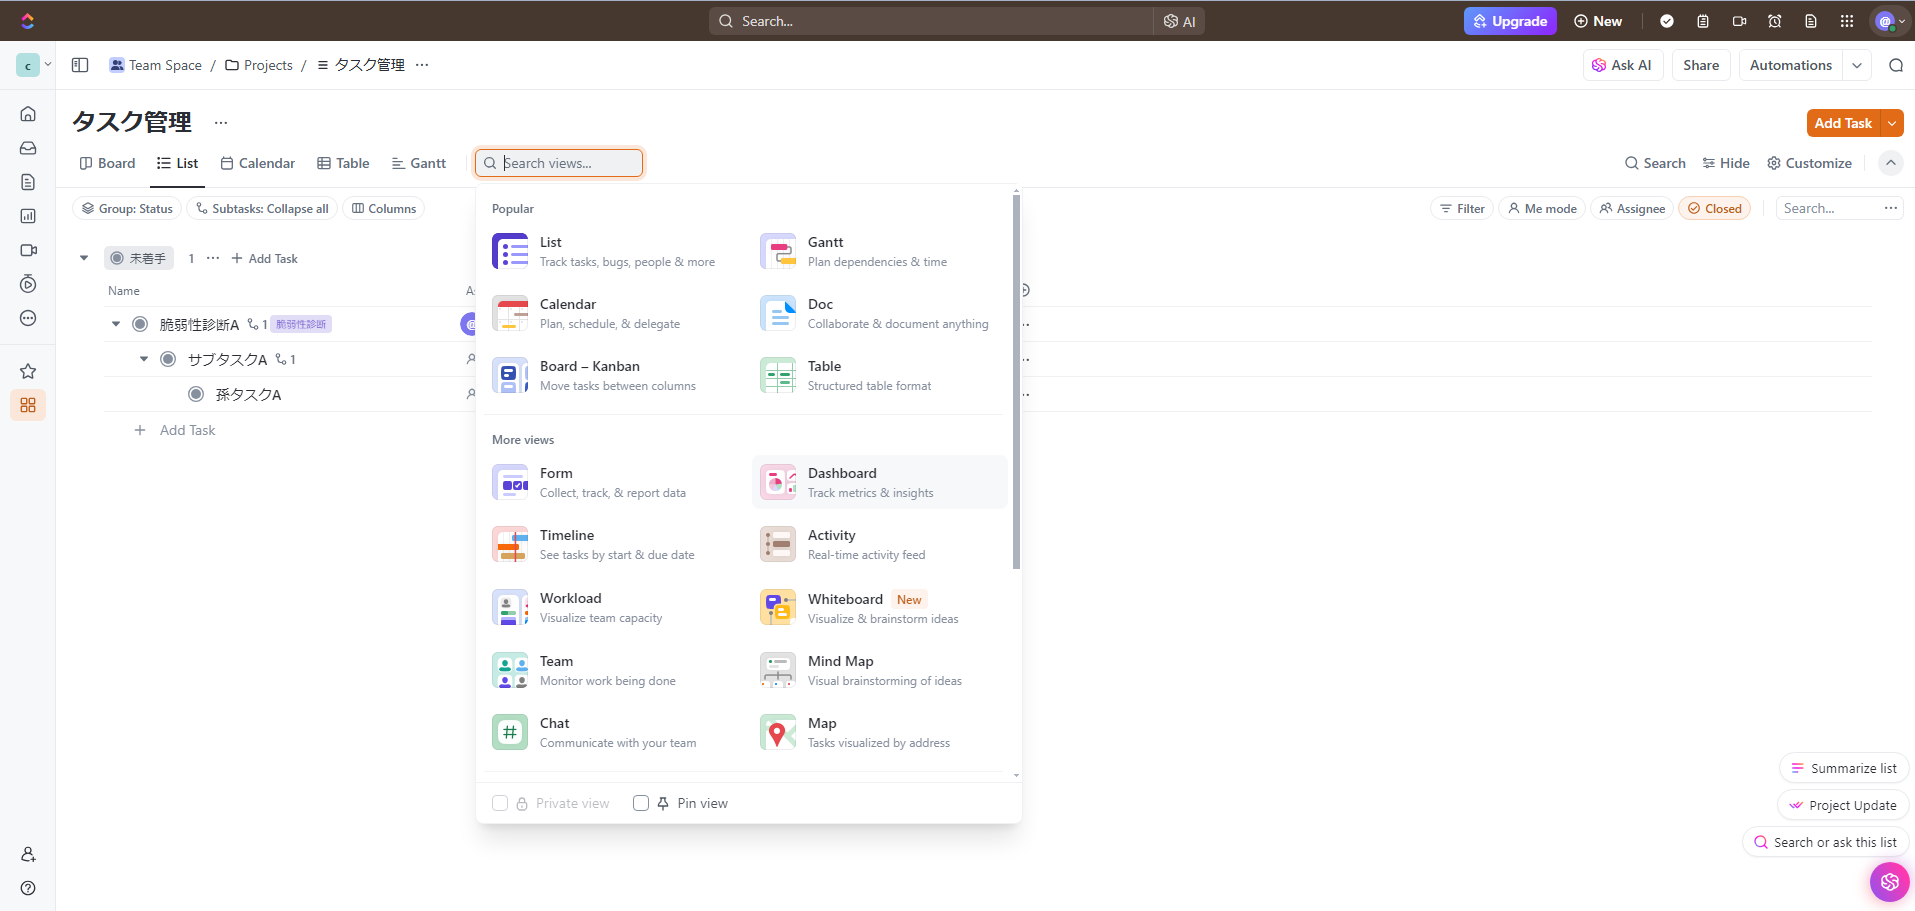Image resolution: width=1915 pixels, height=911 pixels.
Task: Open the Inbox icon in left sidebar
Action: click(x=28, y=148)
